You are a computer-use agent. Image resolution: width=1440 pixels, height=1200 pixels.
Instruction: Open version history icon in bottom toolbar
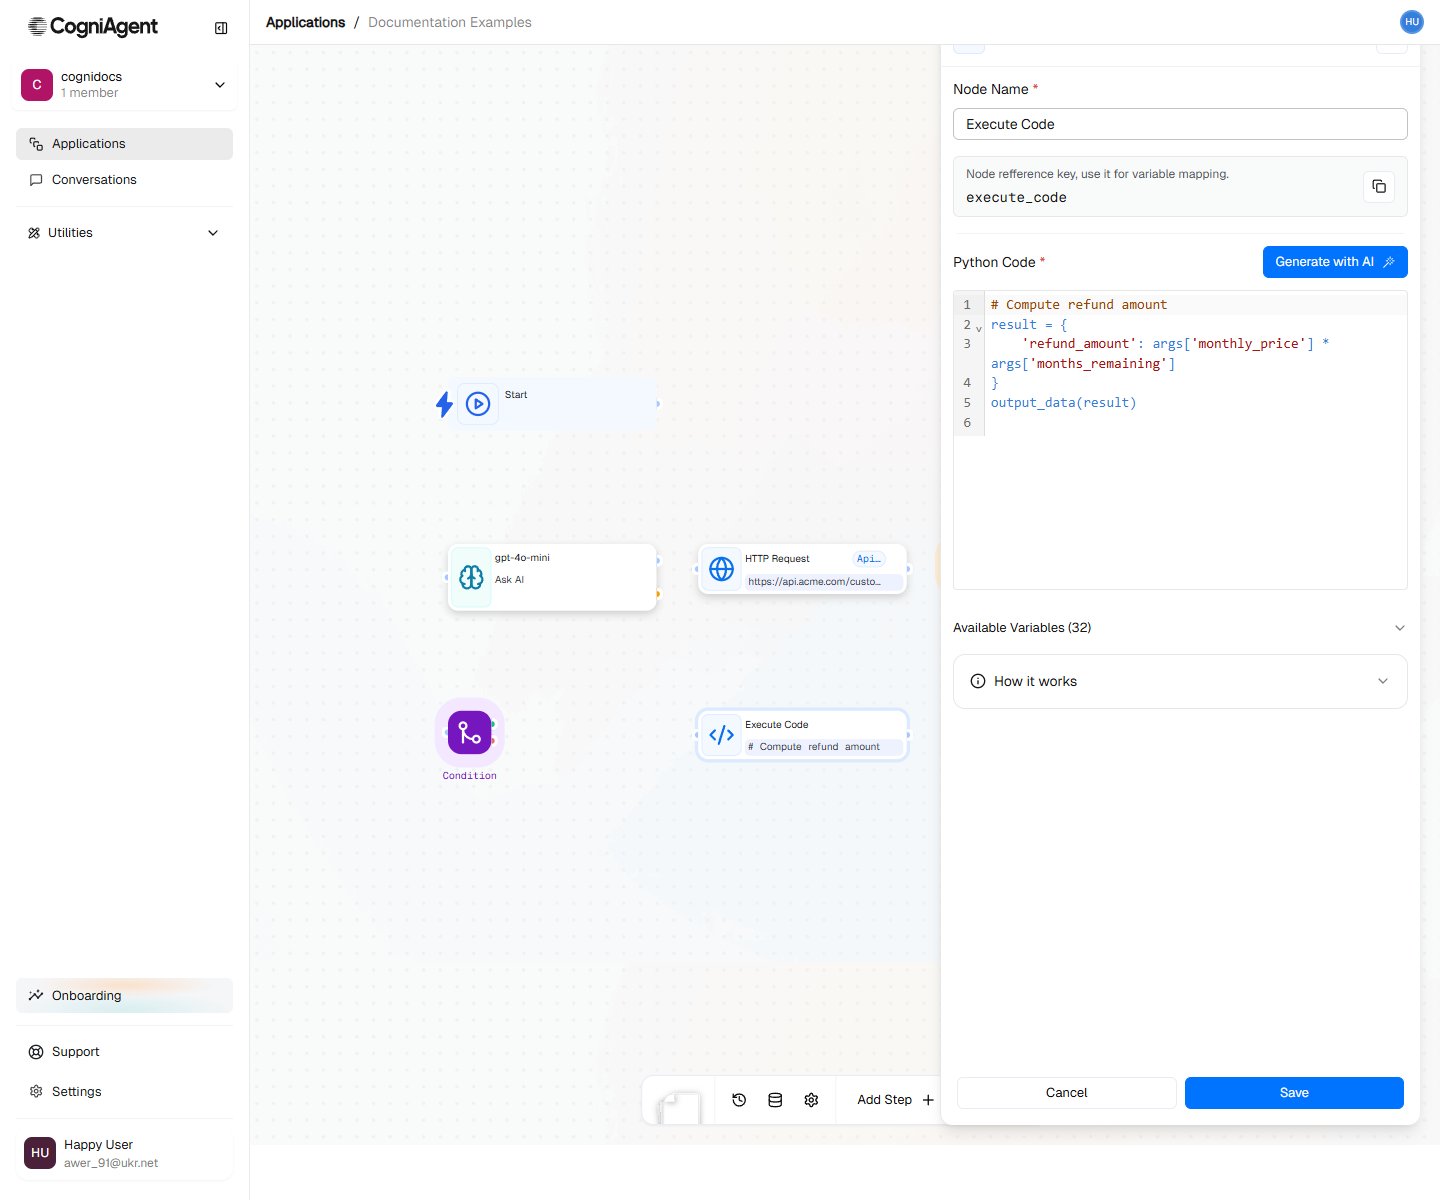pyautogui.click(x=739, y=1100)
